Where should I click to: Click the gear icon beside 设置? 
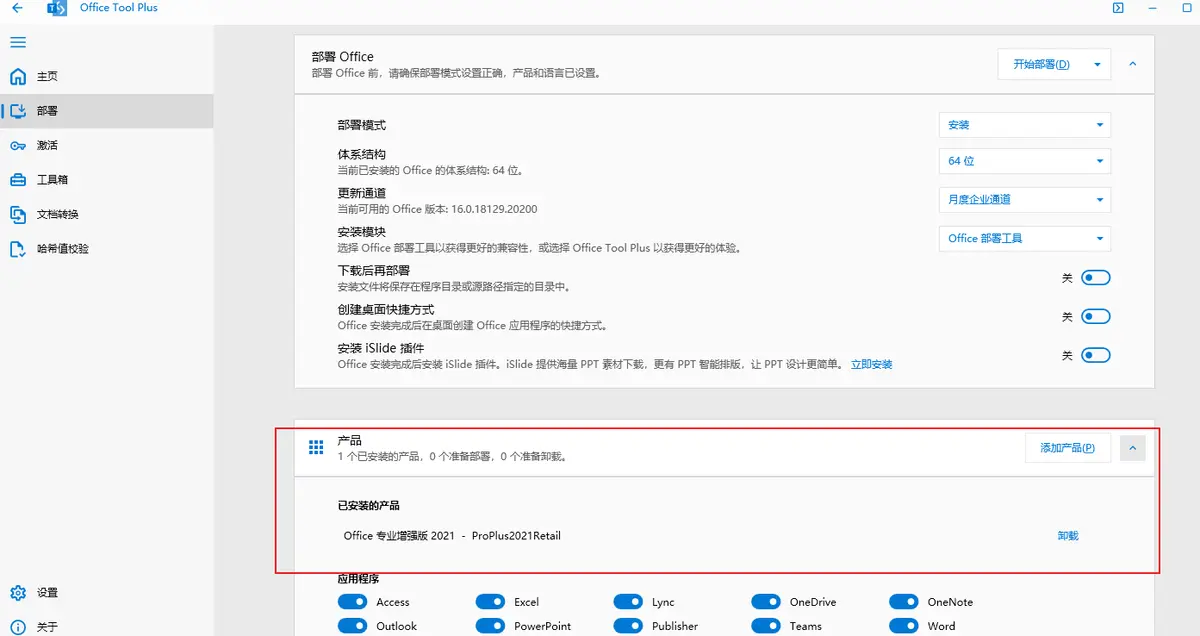(18, 593)
